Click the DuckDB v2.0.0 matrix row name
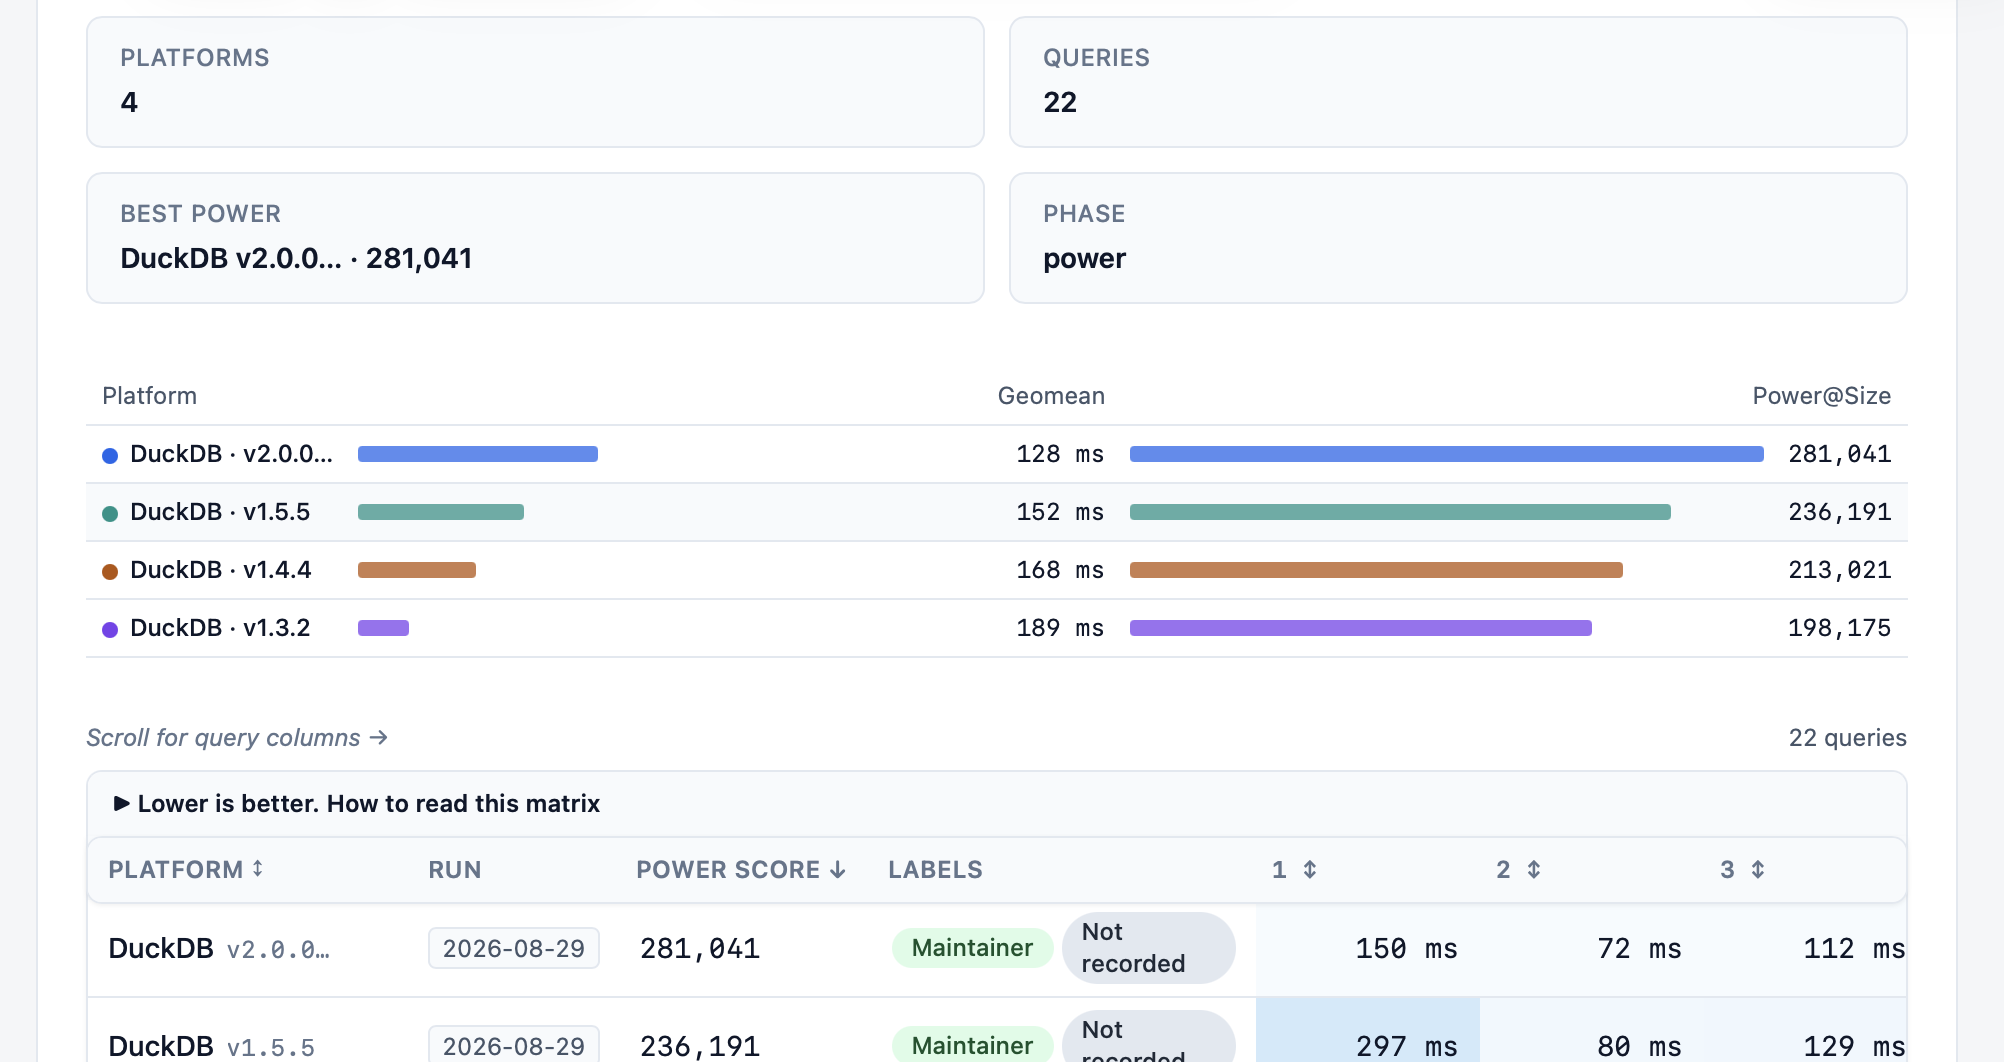The height and width of the screenshot is (1062, 2004). (219, 948)
